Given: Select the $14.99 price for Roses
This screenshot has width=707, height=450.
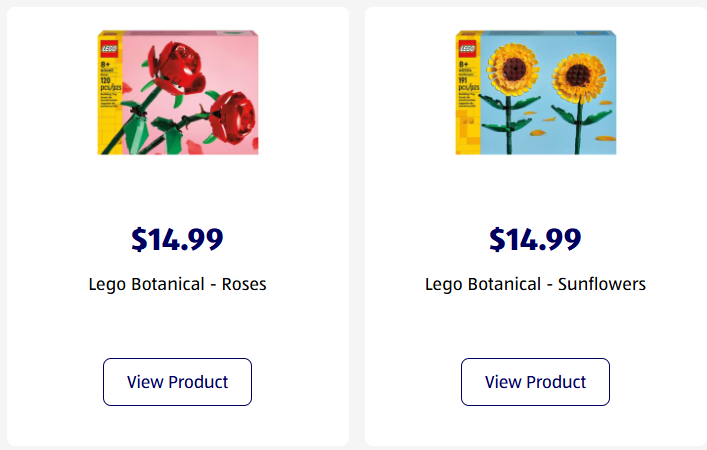Looking at the screenshot, I should [x=177, y=240].
